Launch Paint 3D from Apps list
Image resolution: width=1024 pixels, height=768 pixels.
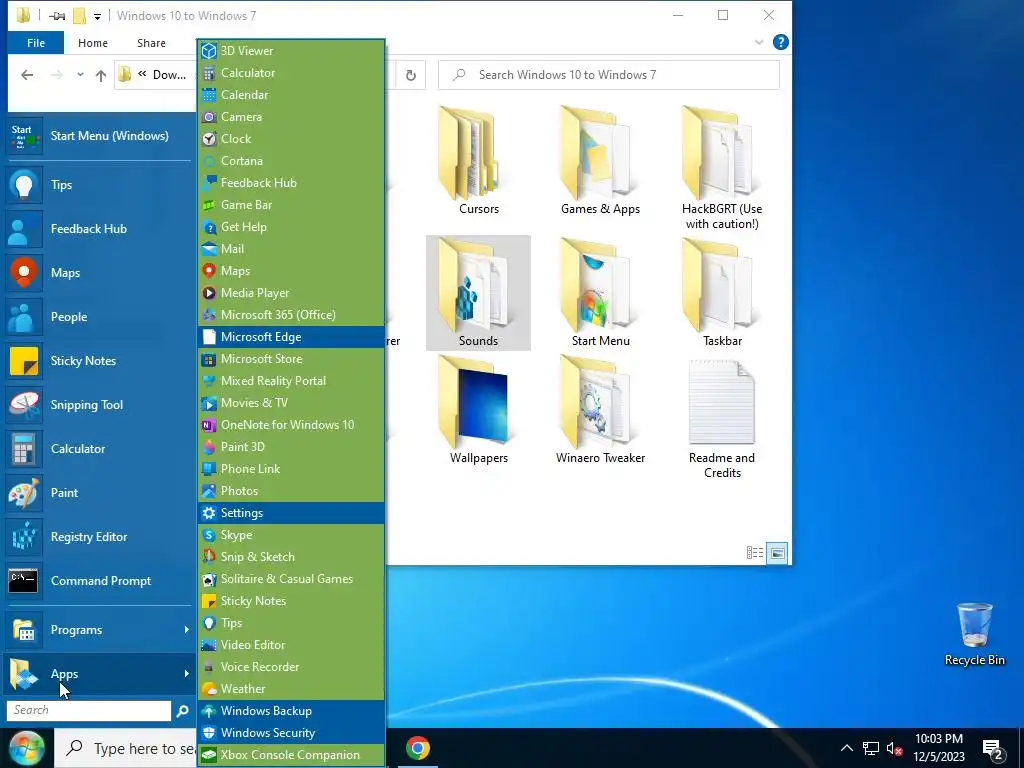click(291, 447)
